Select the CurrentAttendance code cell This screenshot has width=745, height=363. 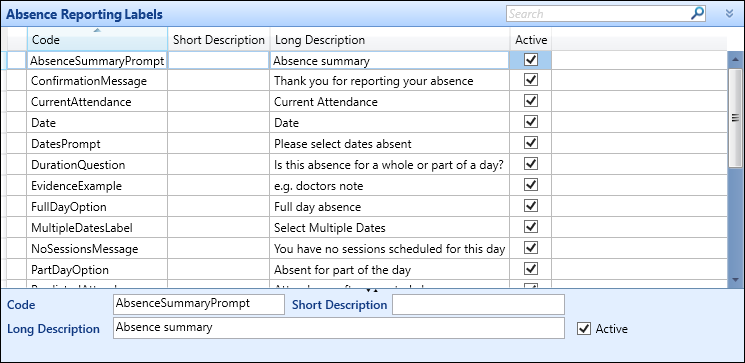pyautogui.click(x=97, y=102)
